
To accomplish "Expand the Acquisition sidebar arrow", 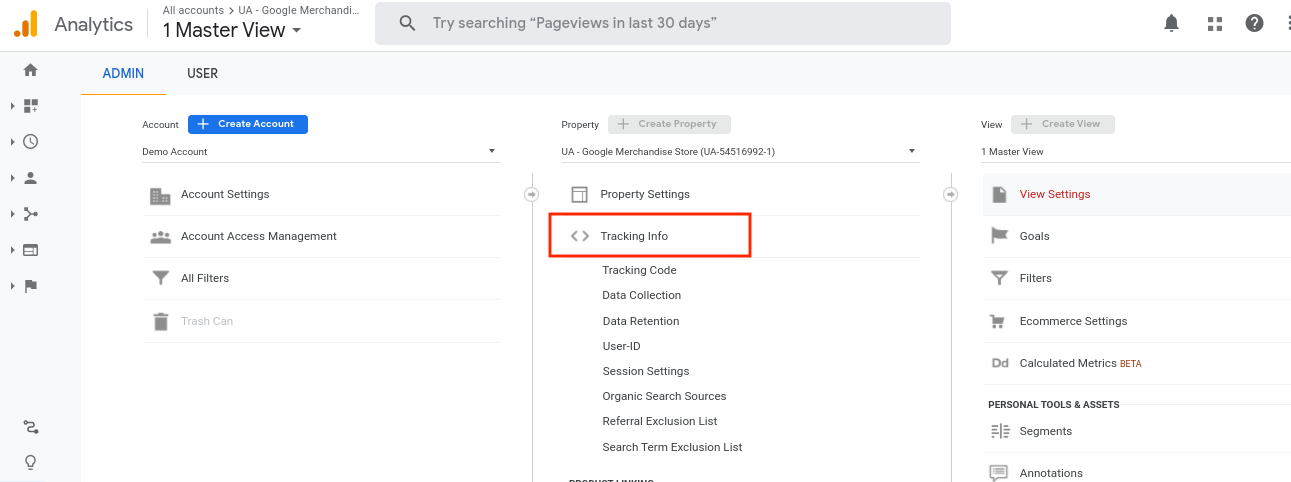I will coord(12,214).
